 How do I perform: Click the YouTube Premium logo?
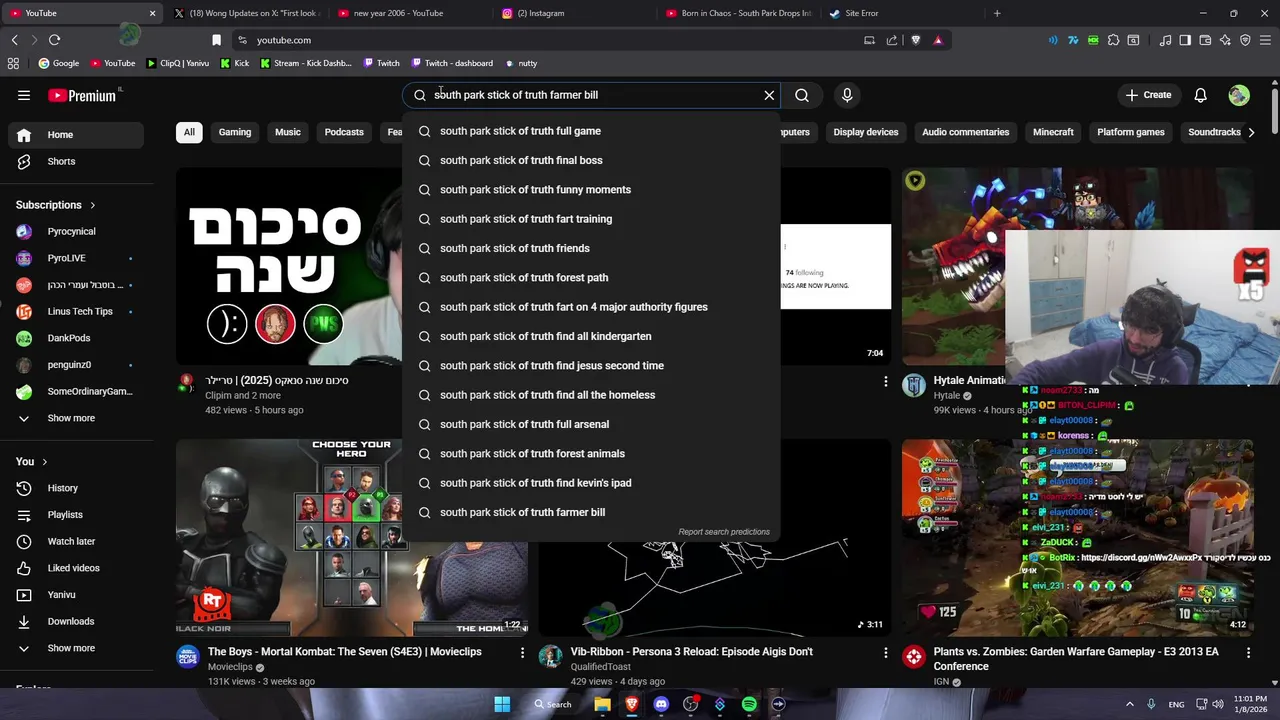pos(82,96)
